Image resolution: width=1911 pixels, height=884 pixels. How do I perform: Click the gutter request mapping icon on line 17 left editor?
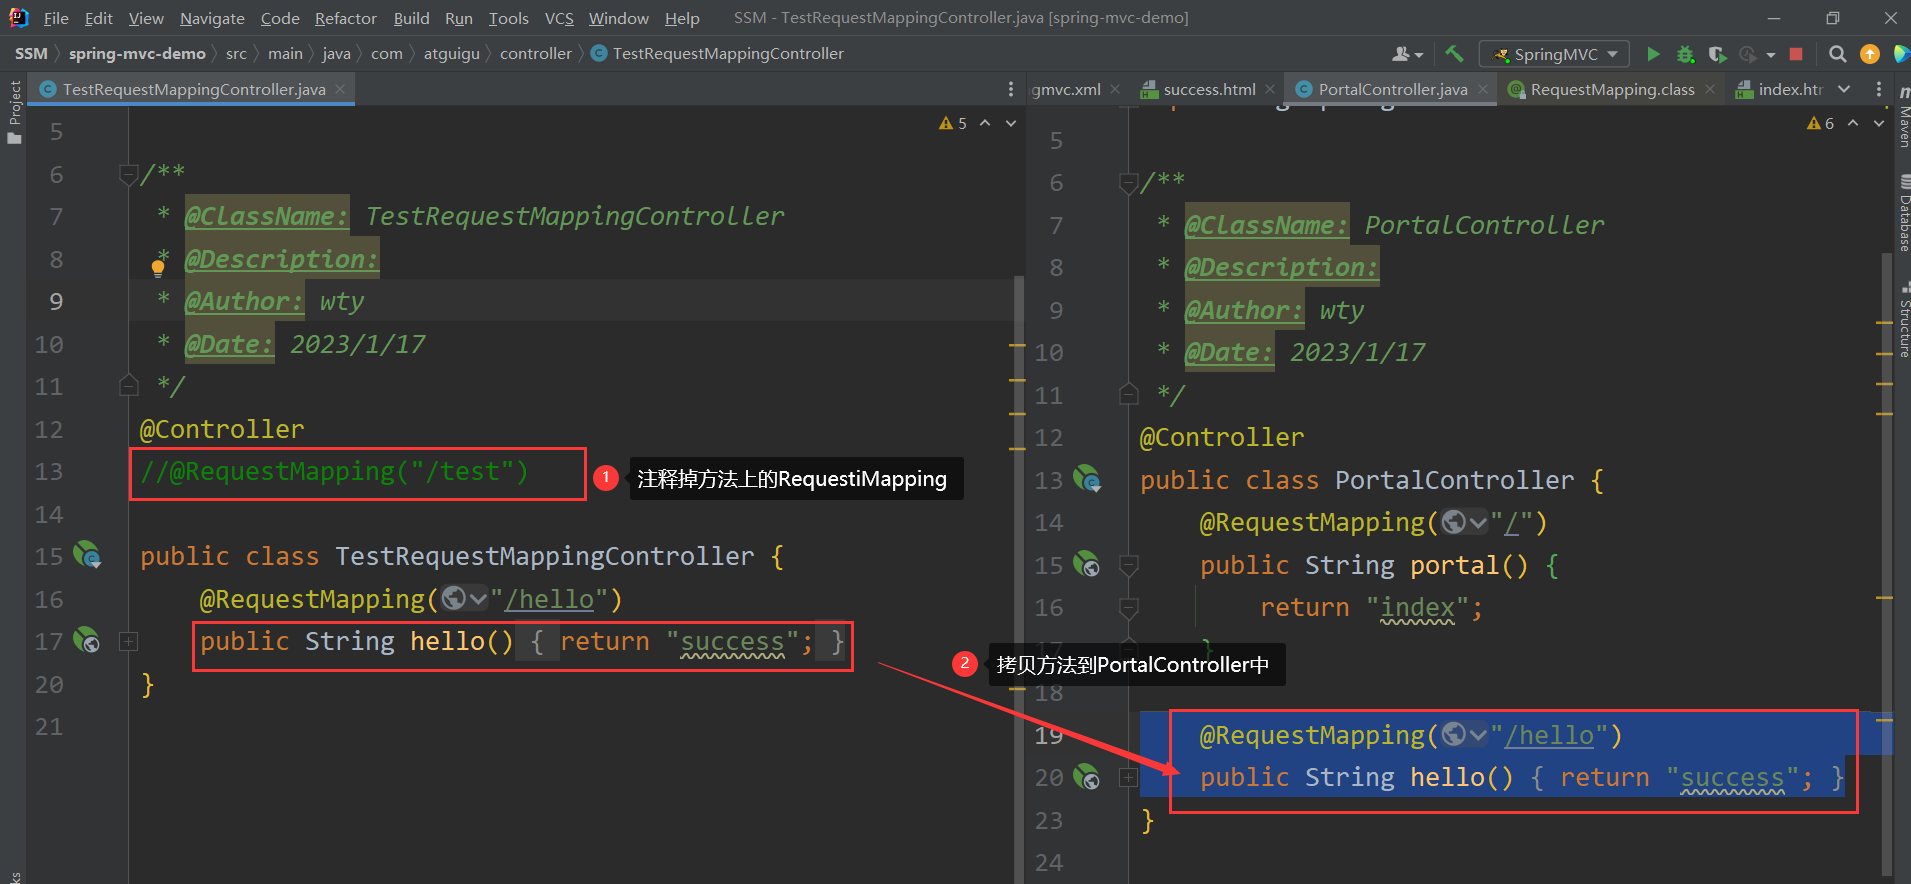[x=88, y=640]
